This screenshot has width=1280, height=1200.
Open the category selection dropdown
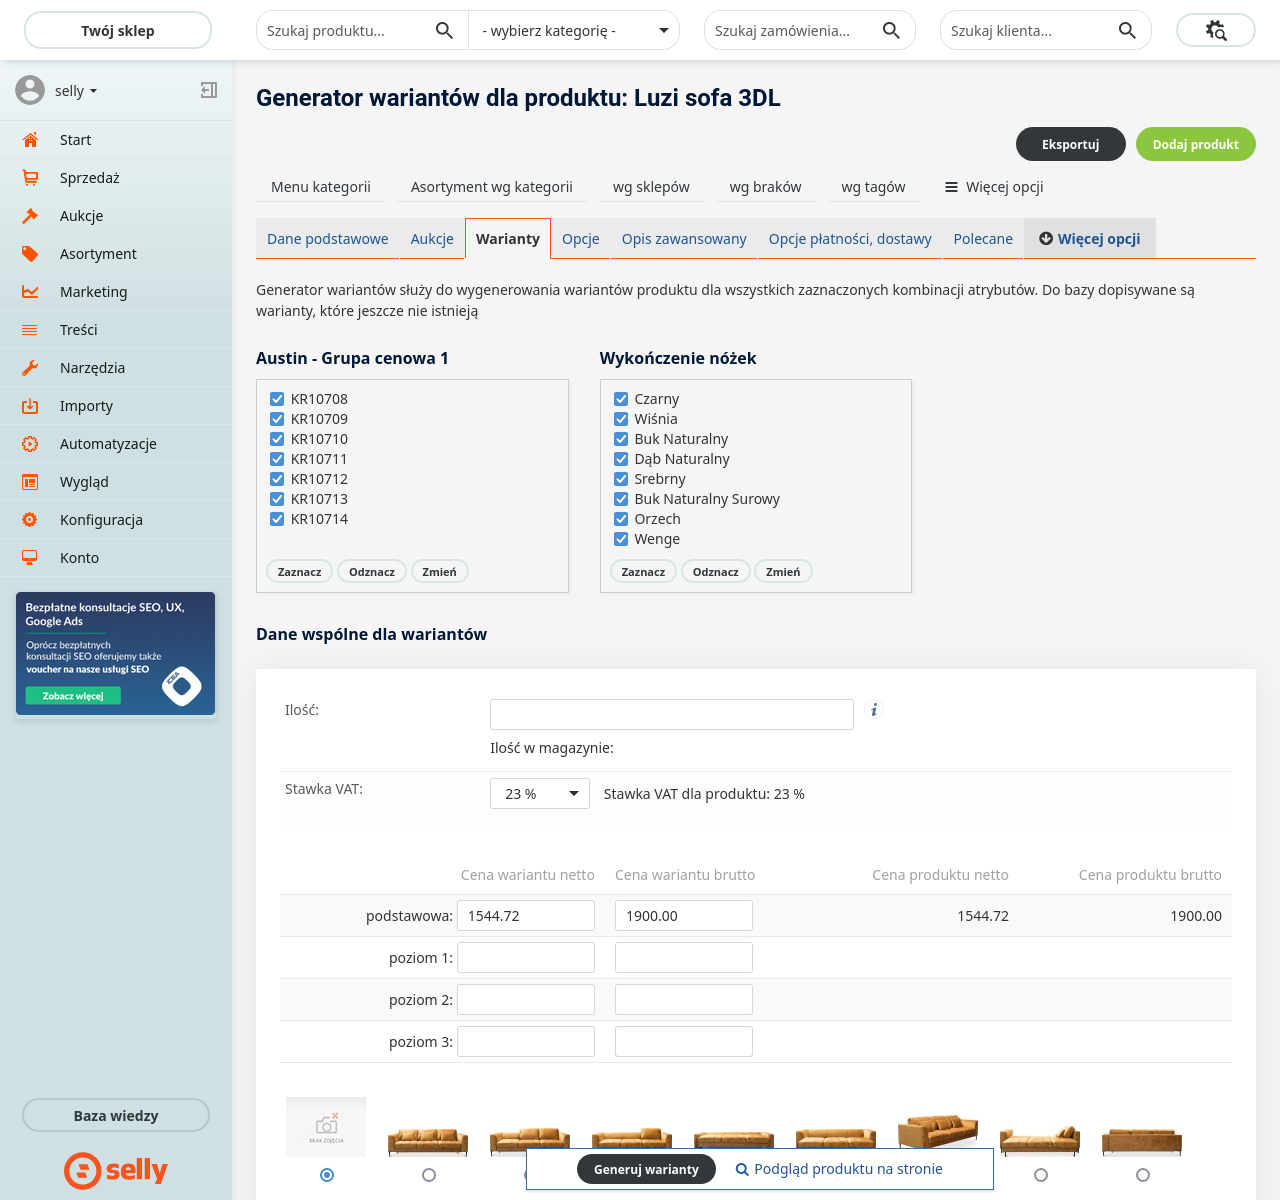coord(574,31)
